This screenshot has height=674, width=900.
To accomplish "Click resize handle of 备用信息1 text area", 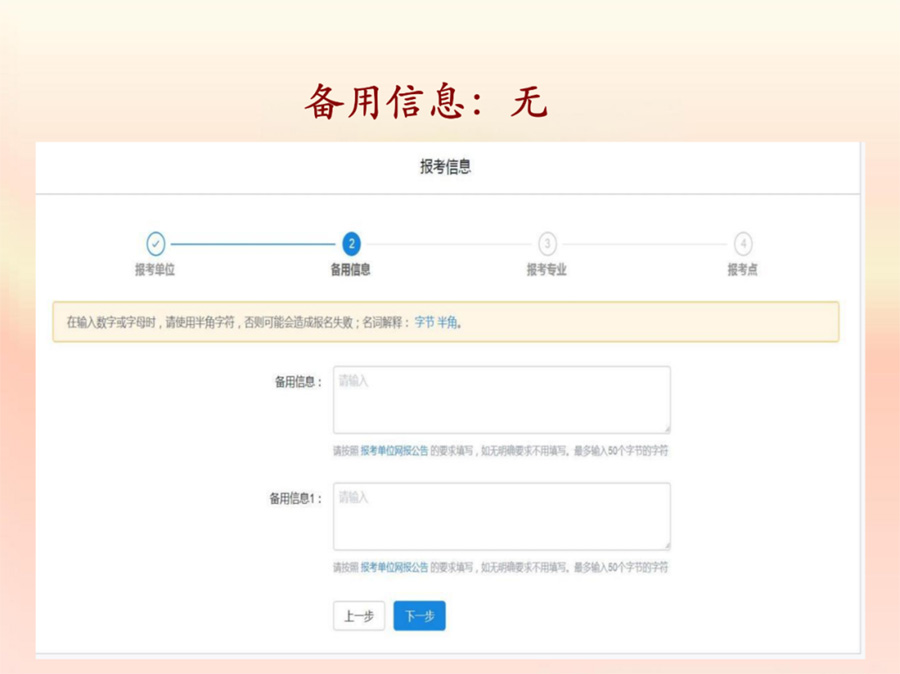I will click(665, 545).
